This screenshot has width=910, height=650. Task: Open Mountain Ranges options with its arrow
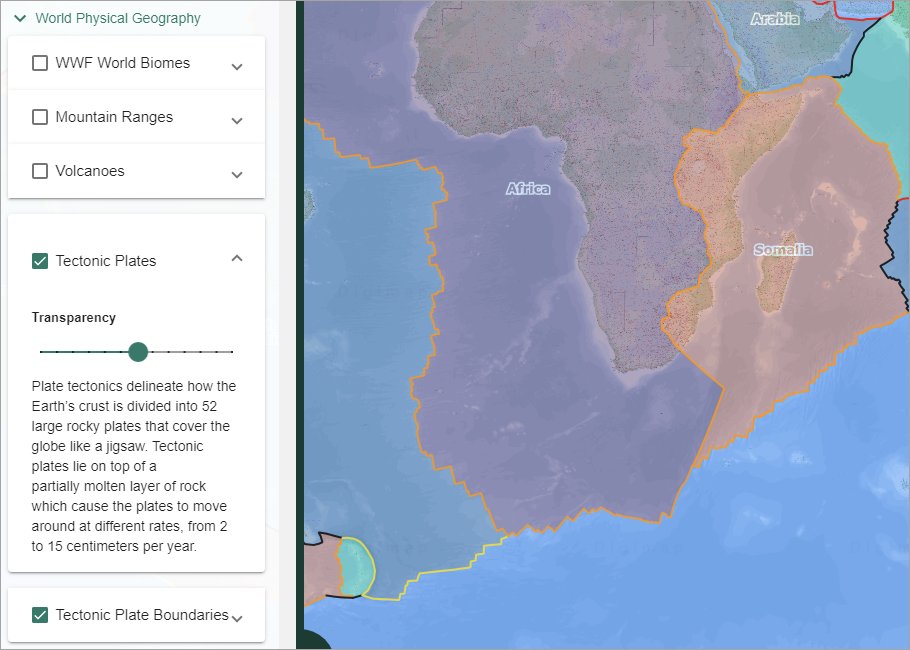(x=237, y=121)
